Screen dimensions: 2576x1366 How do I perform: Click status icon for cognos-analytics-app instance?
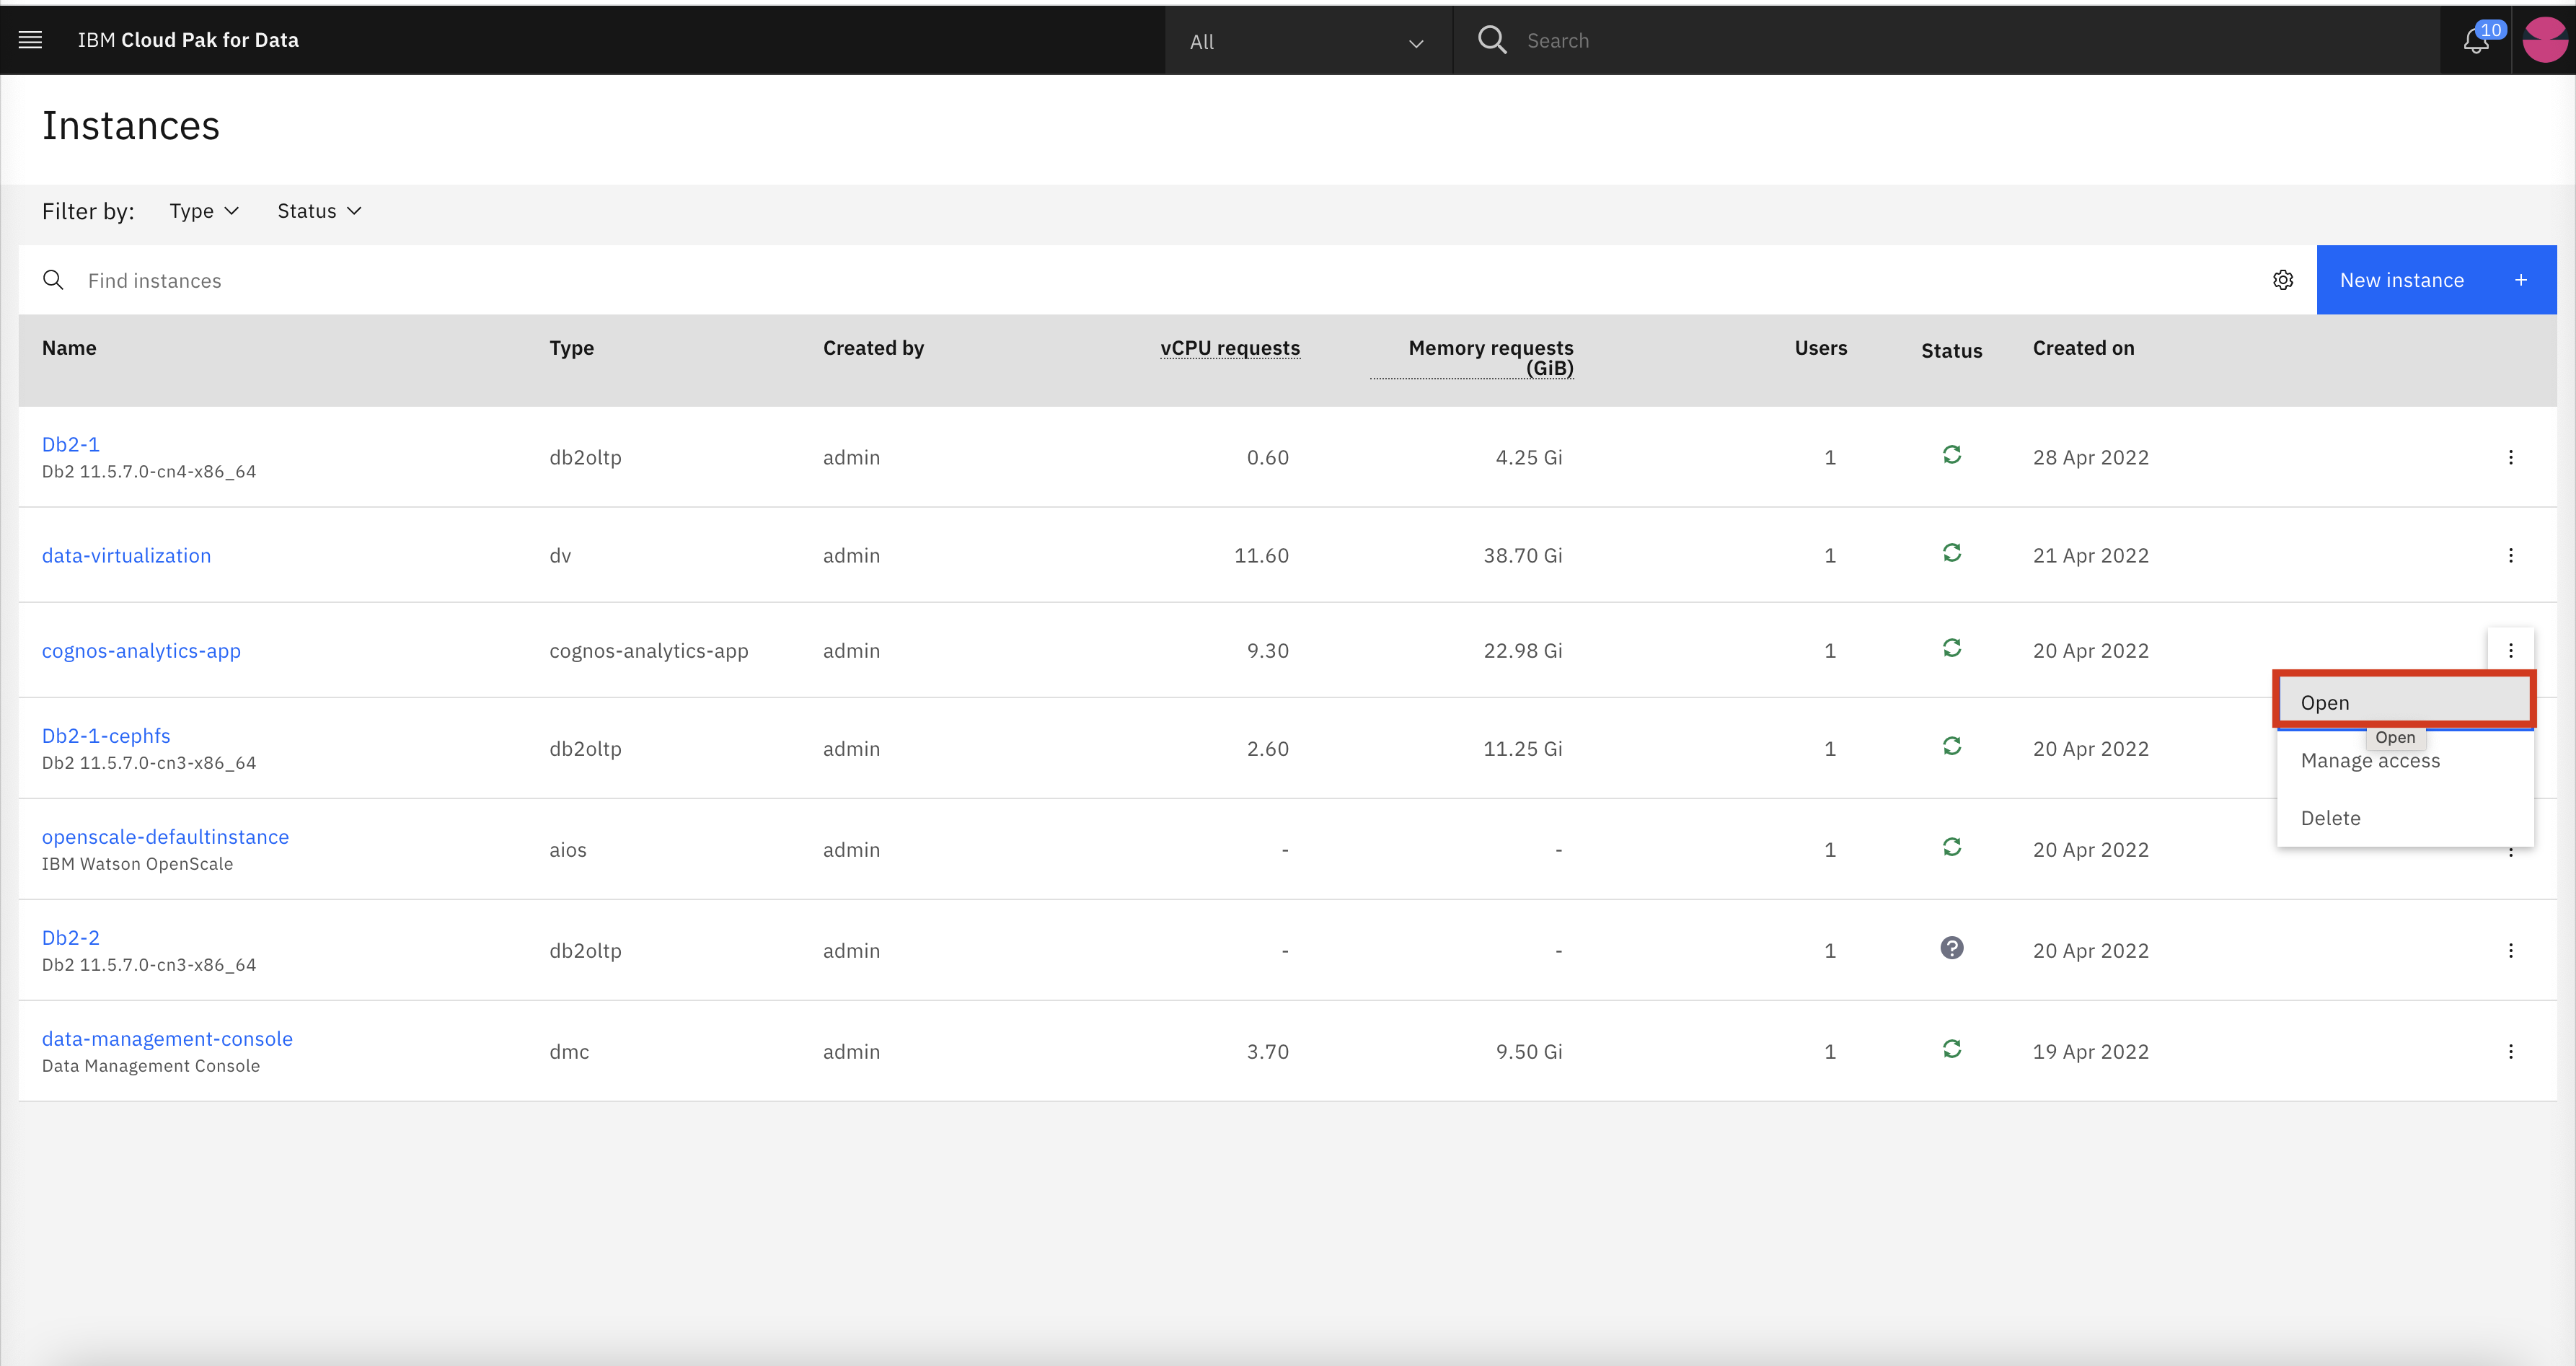(x=1951, y=648)
